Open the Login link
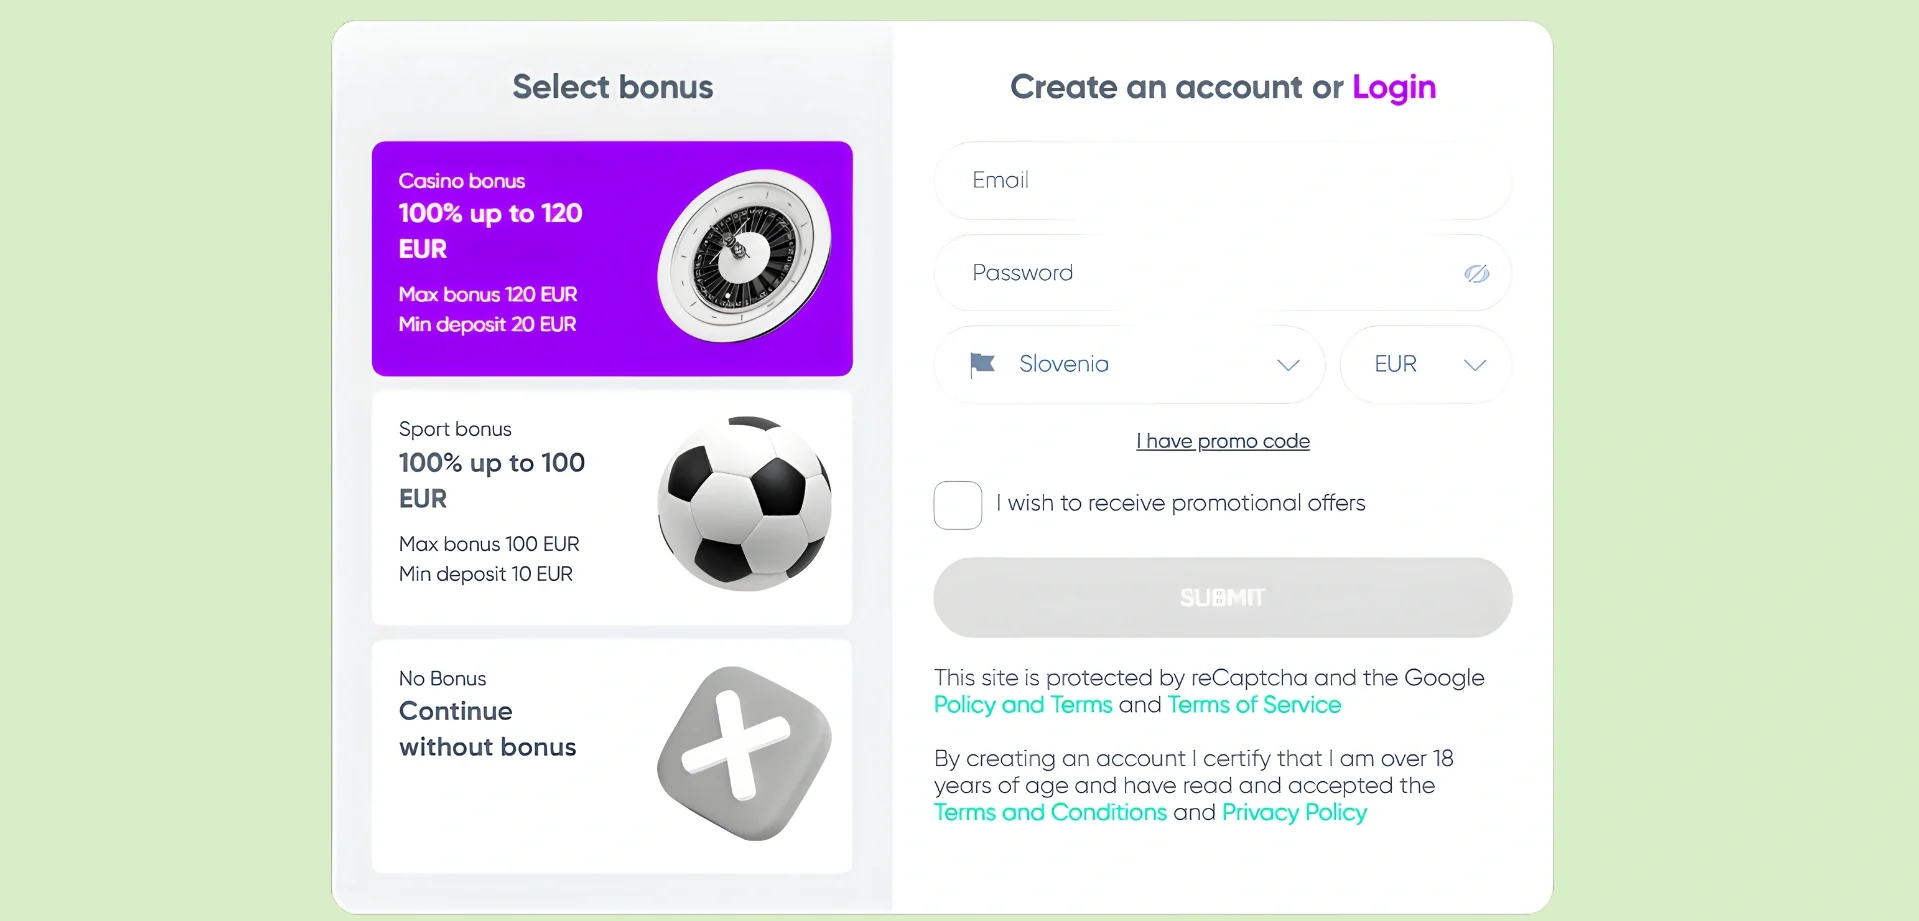1919x921 pixels. tap(1393, 88)
